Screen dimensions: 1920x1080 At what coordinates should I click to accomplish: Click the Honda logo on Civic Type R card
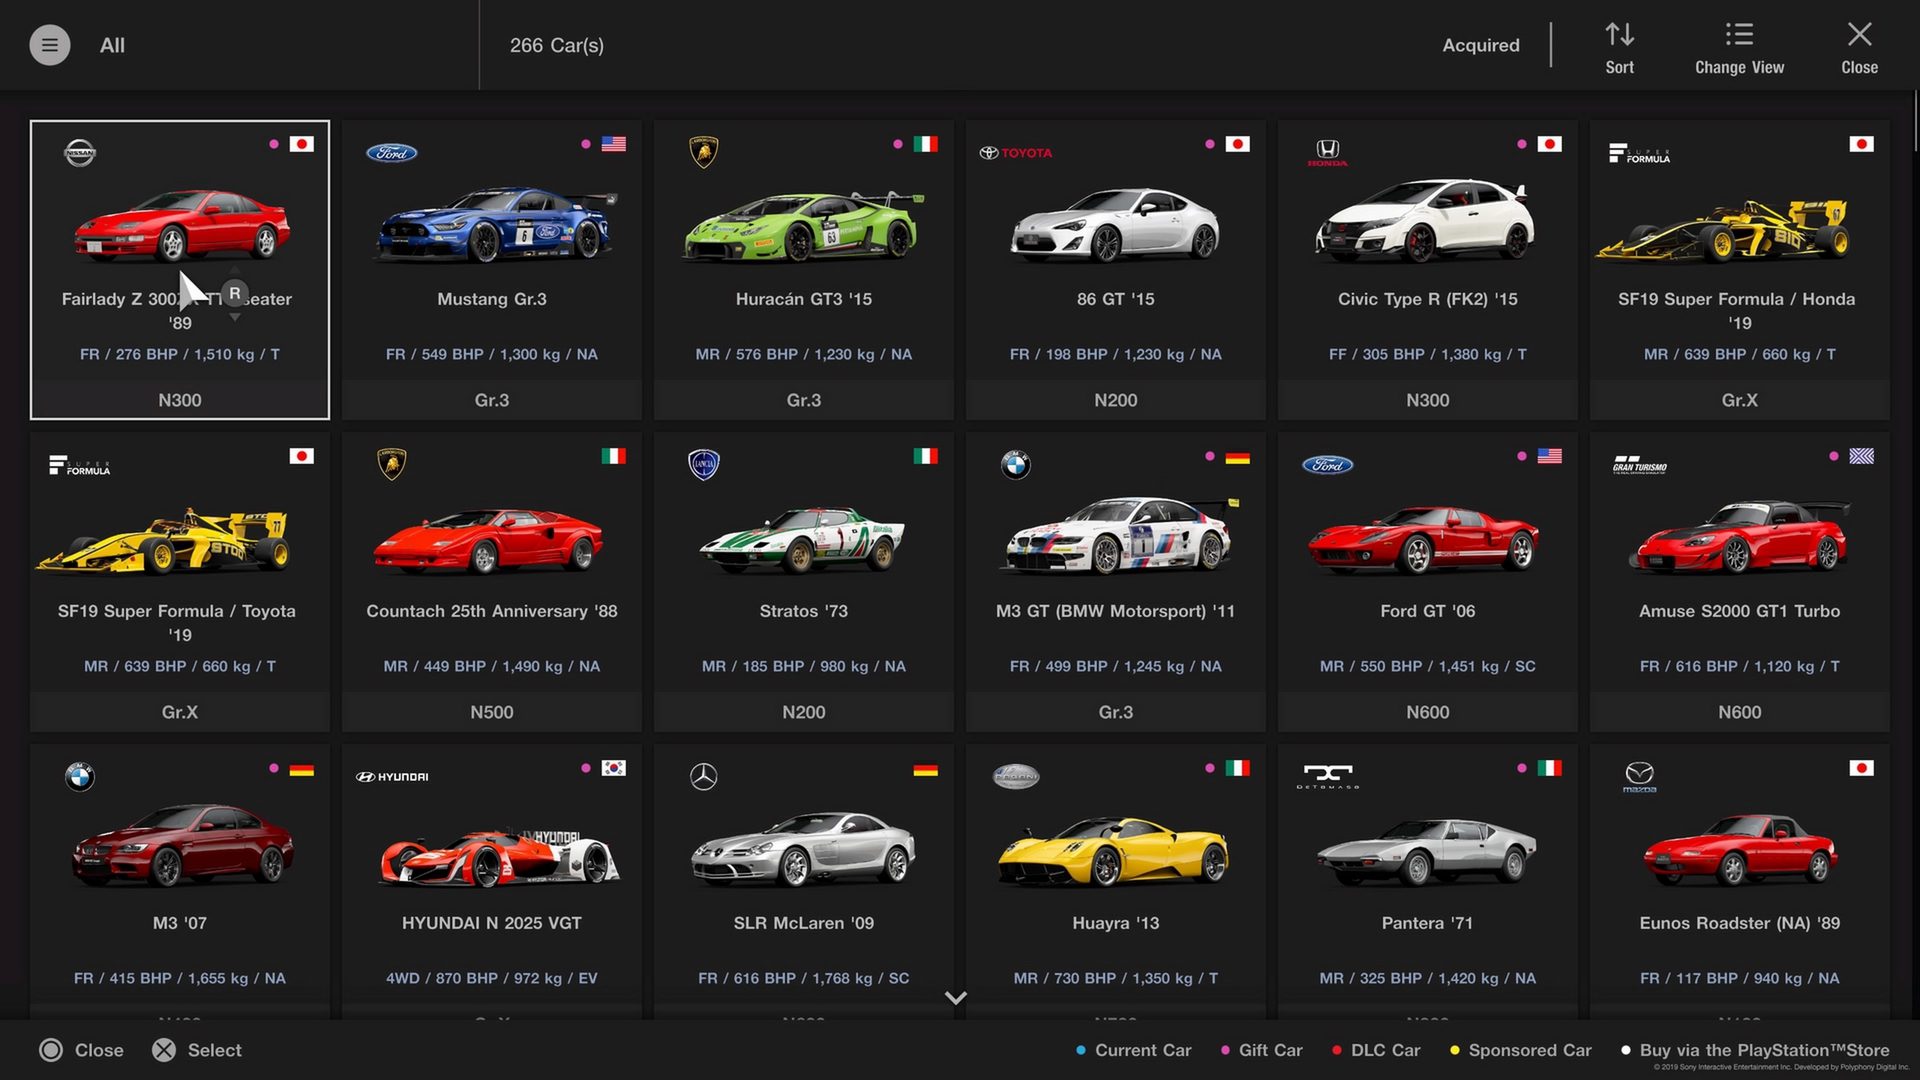coord(1328,152)
